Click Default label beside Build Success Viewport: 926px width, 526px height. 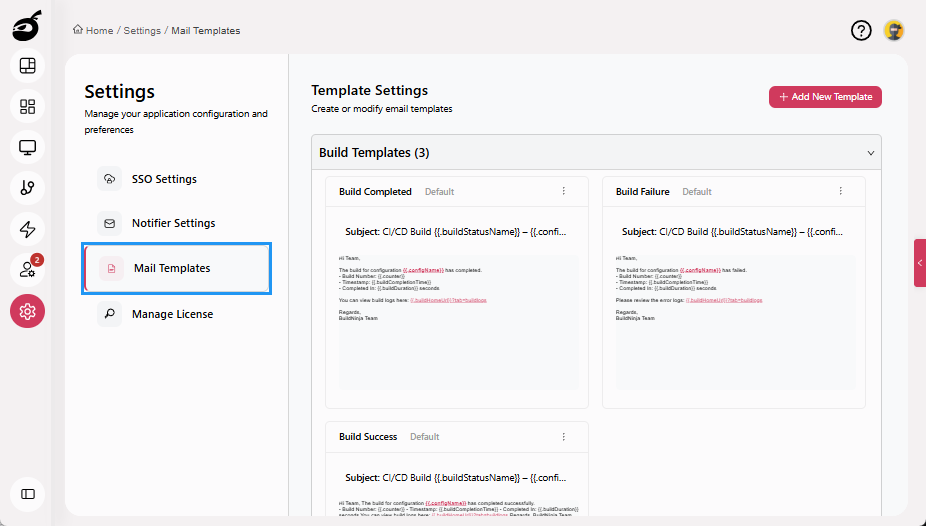[425, 437]
